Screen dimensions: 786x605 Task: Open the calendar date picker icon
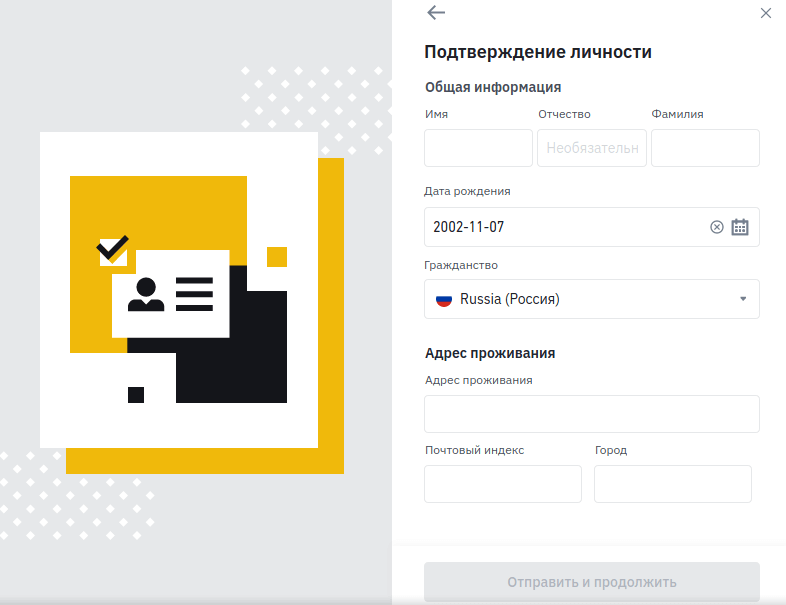pyautogui.click(x=740, y=227)
